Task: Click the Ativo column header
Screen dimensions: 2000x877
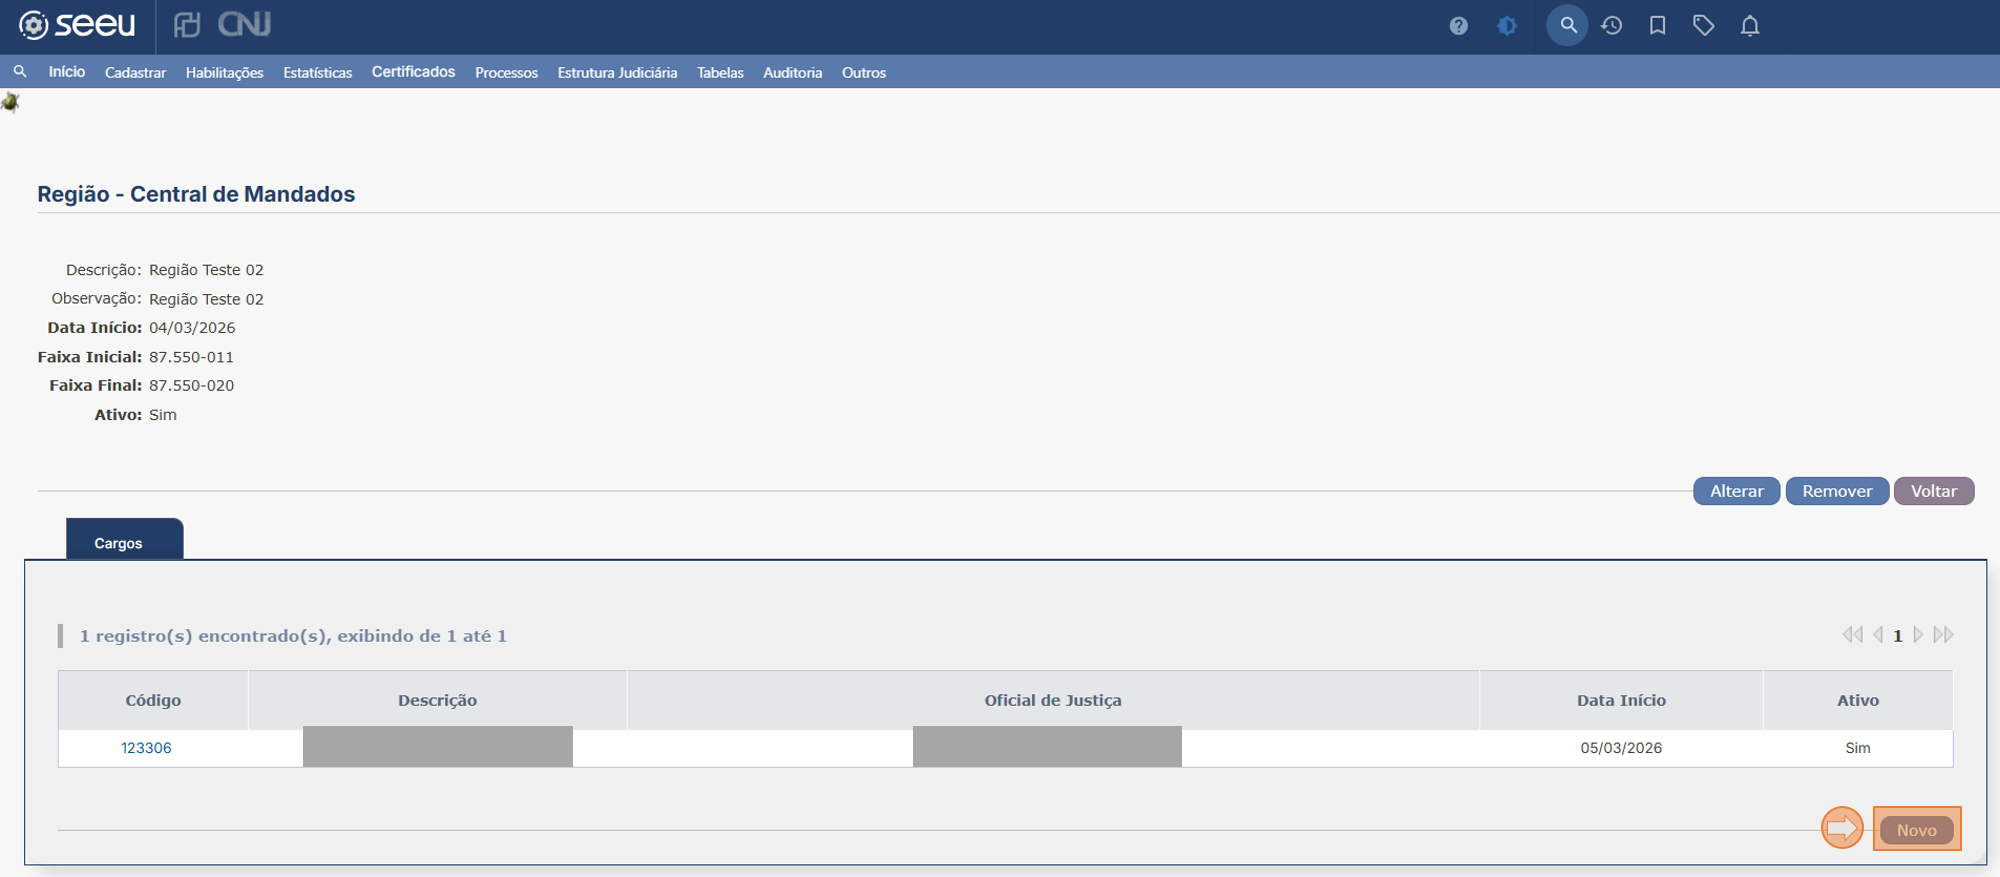Action: pos(1857,700)
